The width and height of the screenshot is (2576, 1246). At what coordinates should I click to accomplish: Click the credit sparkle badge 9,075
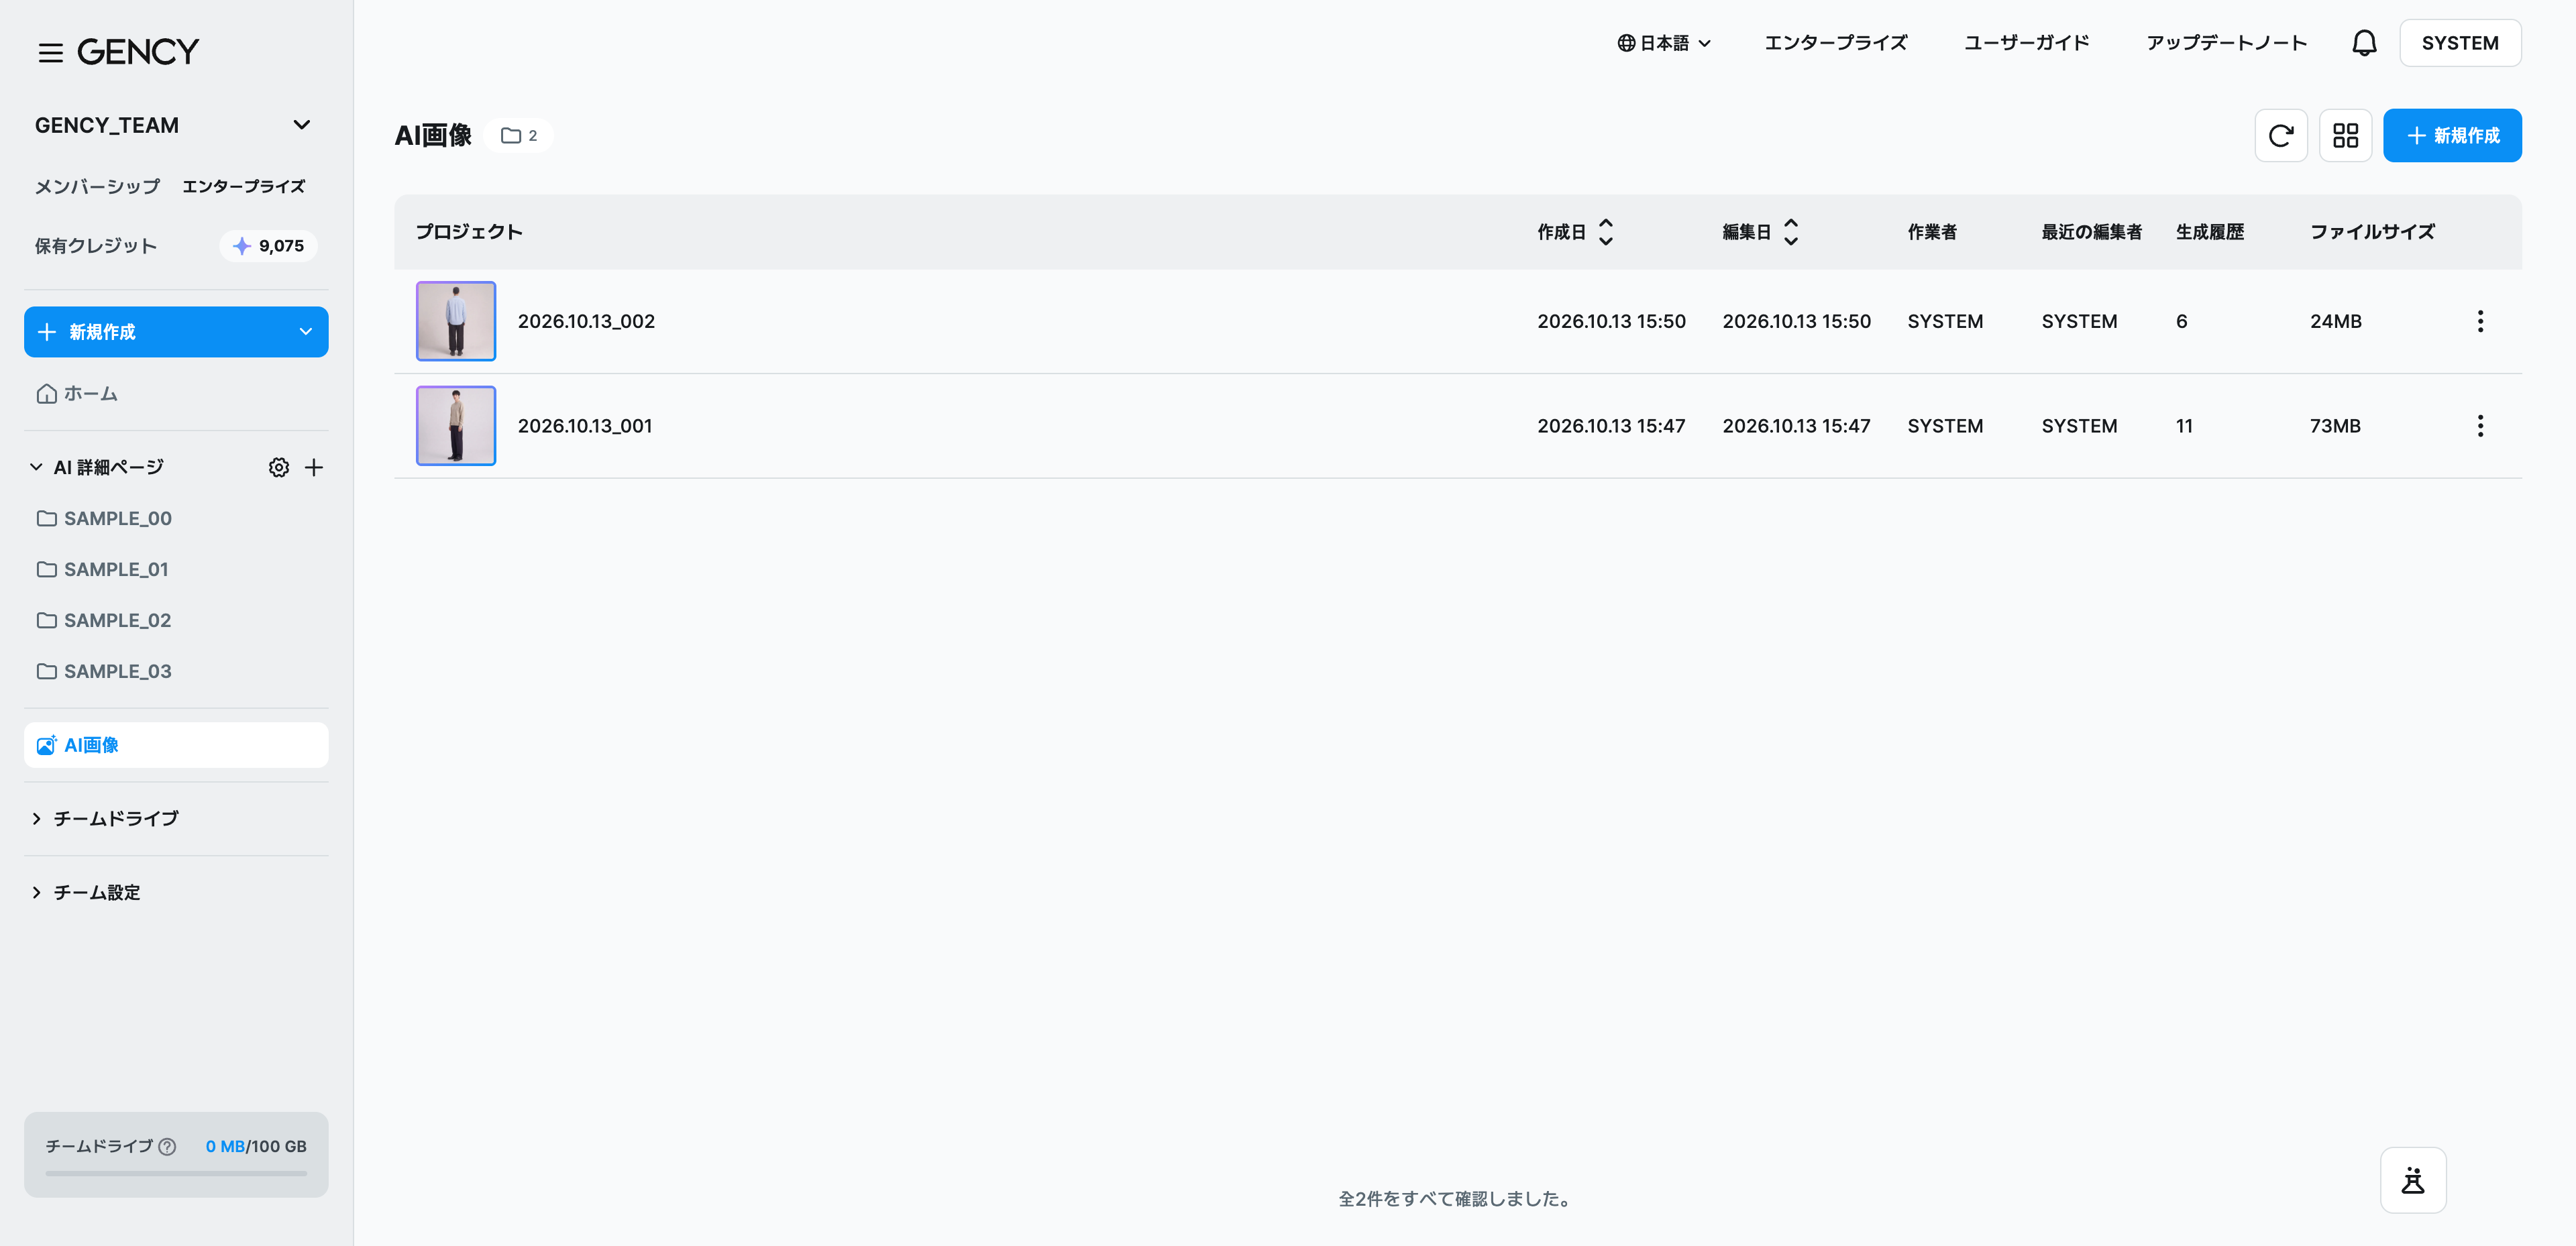(x=268, y=246)
